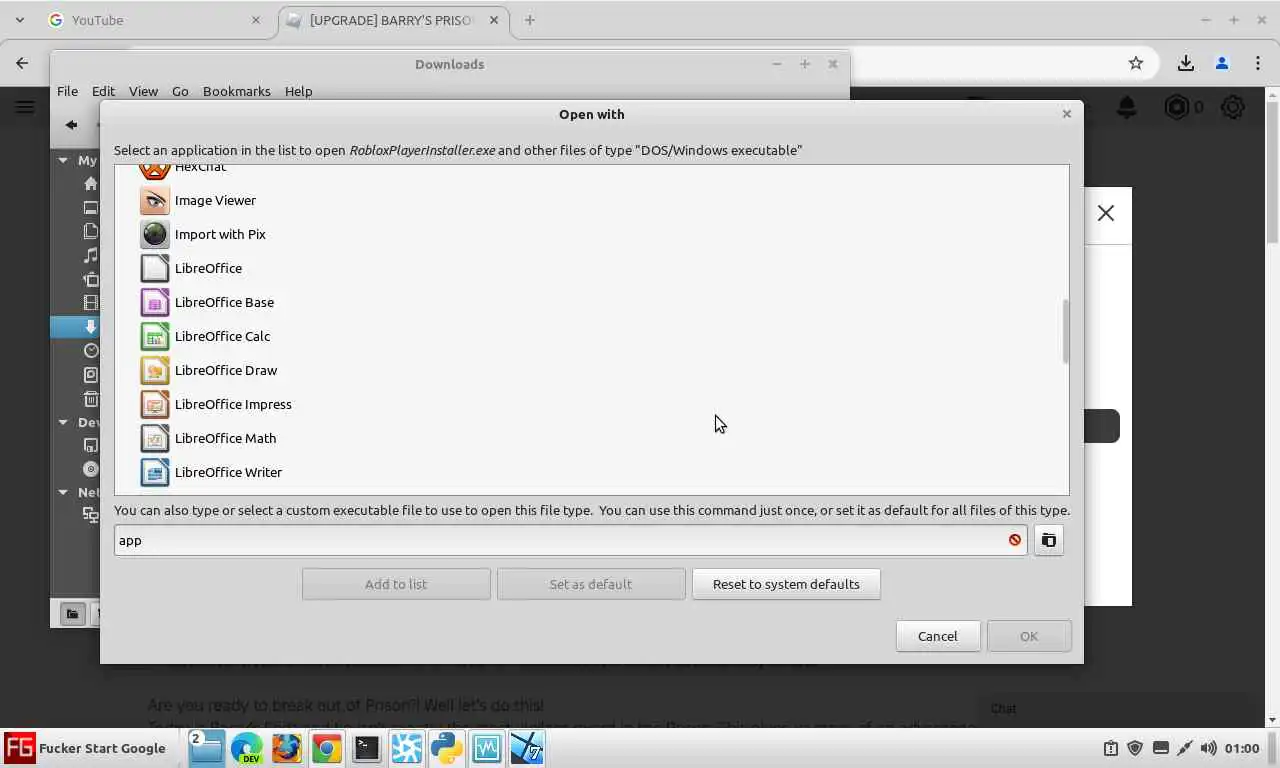Focus the custom command input field
This screenshot has width=1280, height=768.
tap(570, 540)
